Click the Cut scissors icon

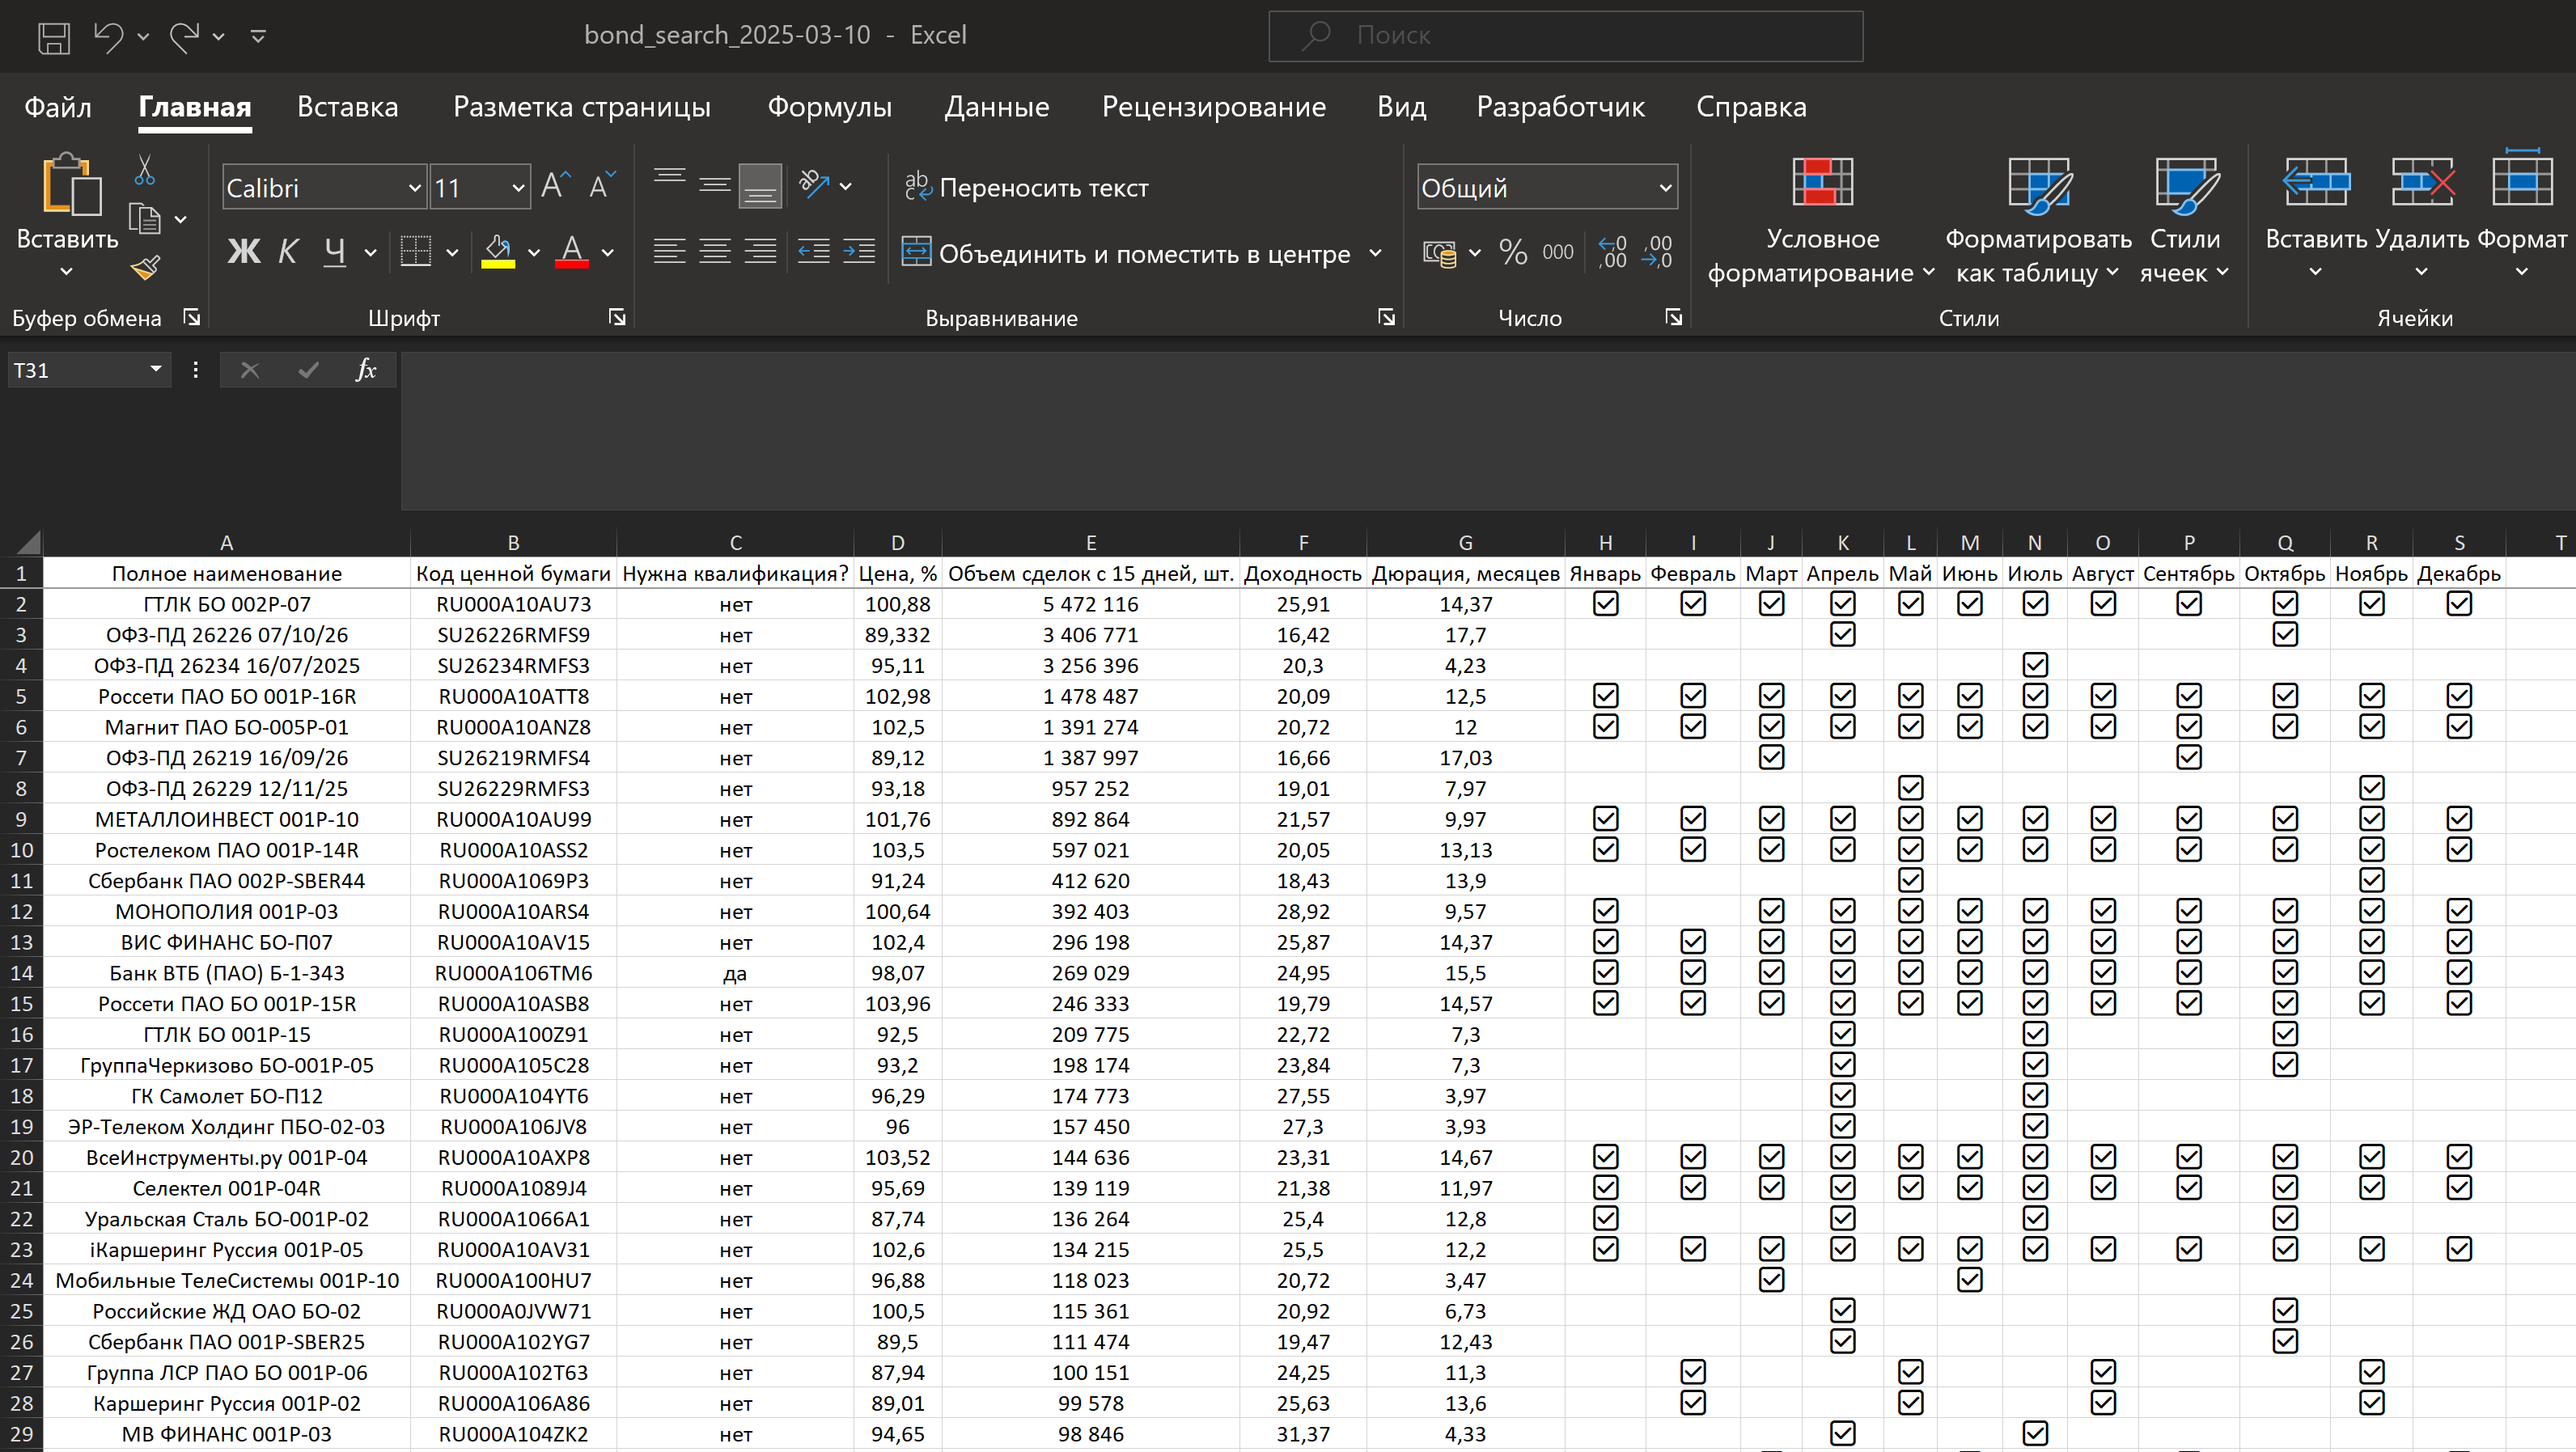click(145, 171)
